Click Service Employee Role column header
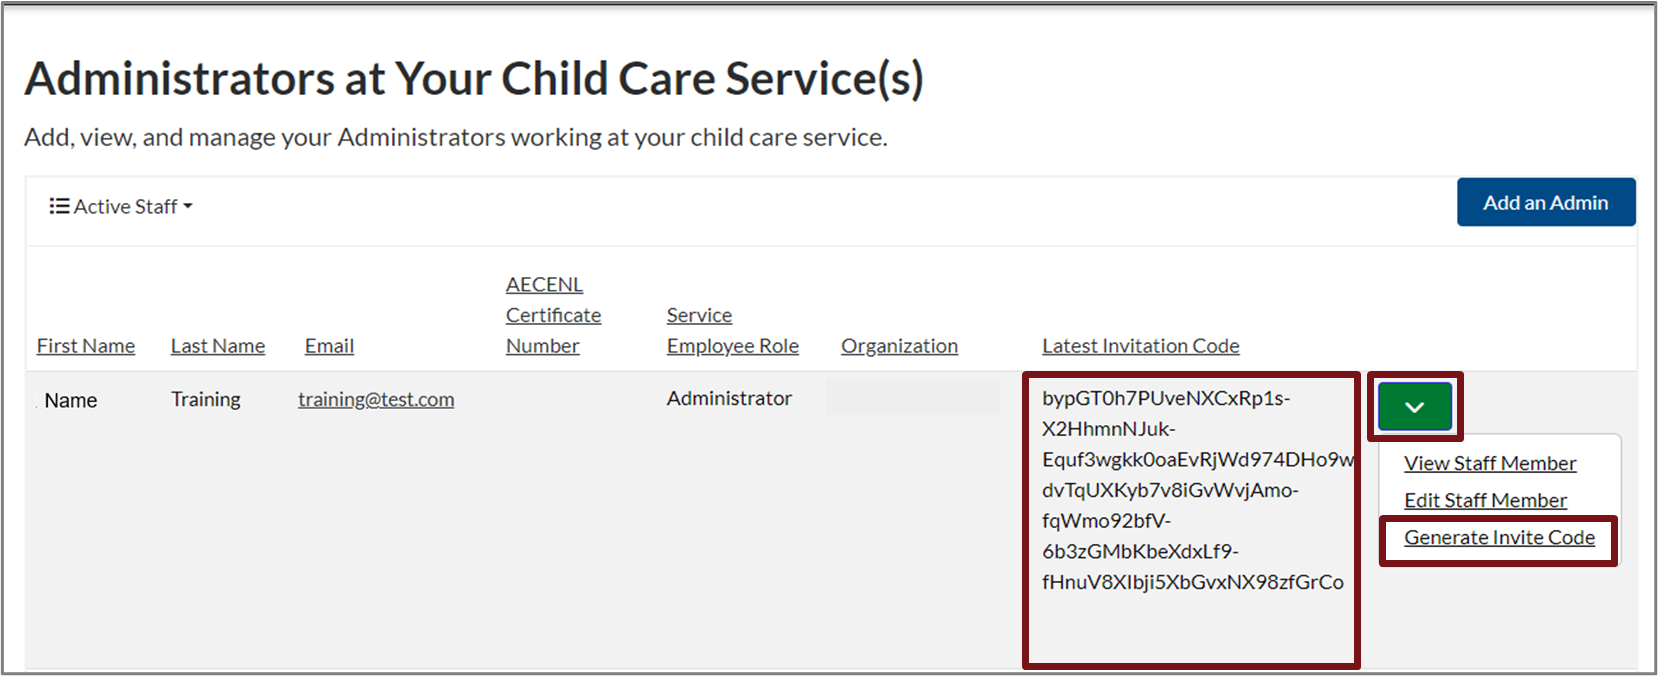The width and height of the screenshot is (1658, 676). [x=732, y=331]
